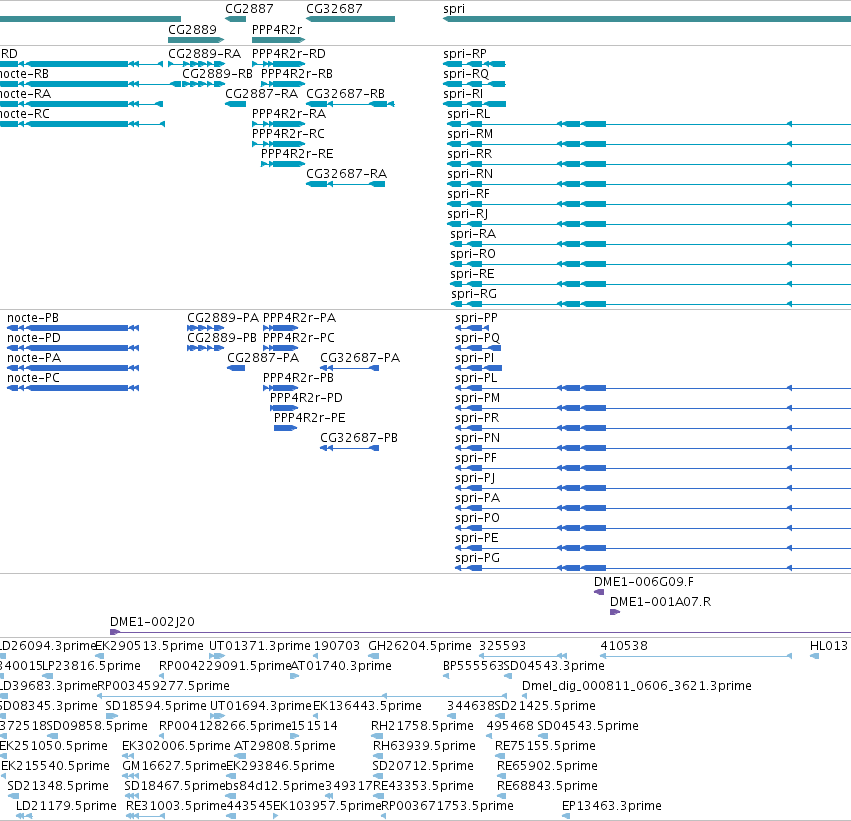Select the CG2887 gene label in top track
This screenshot has width=851, height=821.
(x=249, y=9)
